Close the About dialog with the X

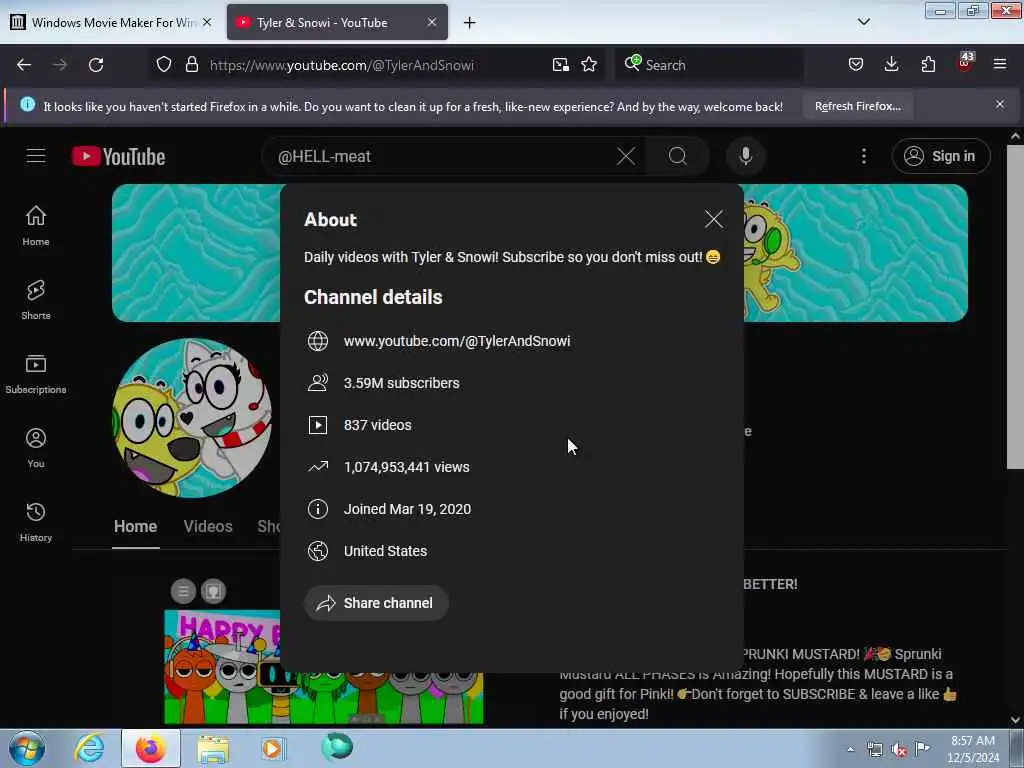tap(714, 219)
